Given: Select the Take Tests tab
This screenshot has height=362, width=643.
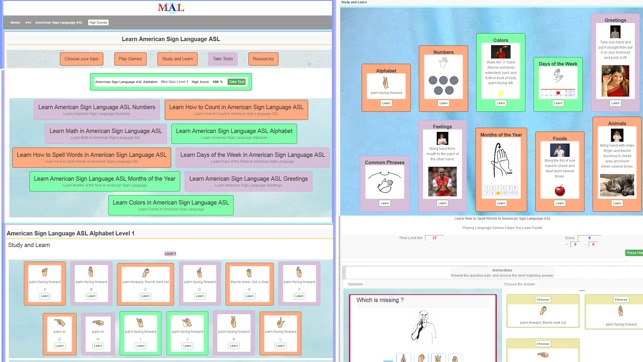Looking at the screenshot, I should pyautogui.click(x=223, y=59).
